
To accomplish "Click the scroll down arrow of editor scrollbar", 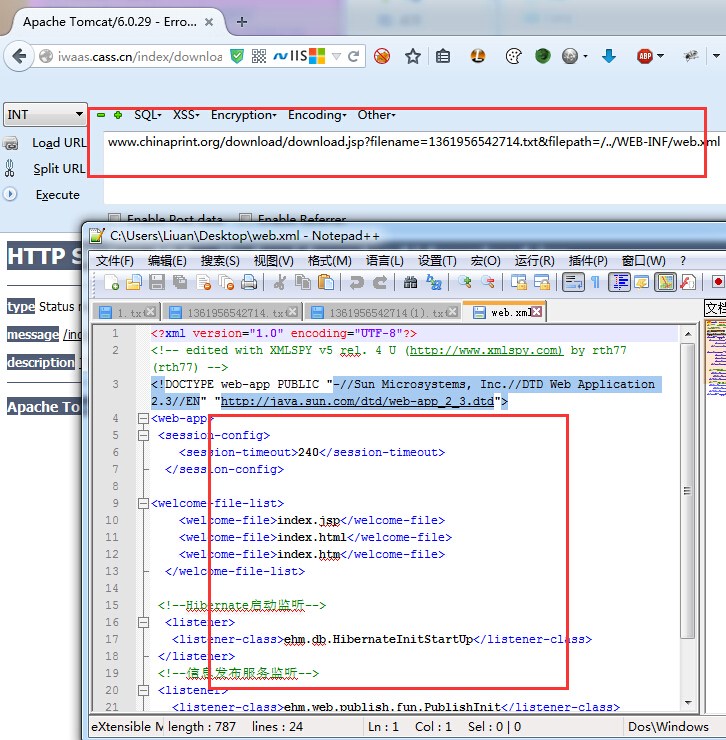I will [688, 703].
